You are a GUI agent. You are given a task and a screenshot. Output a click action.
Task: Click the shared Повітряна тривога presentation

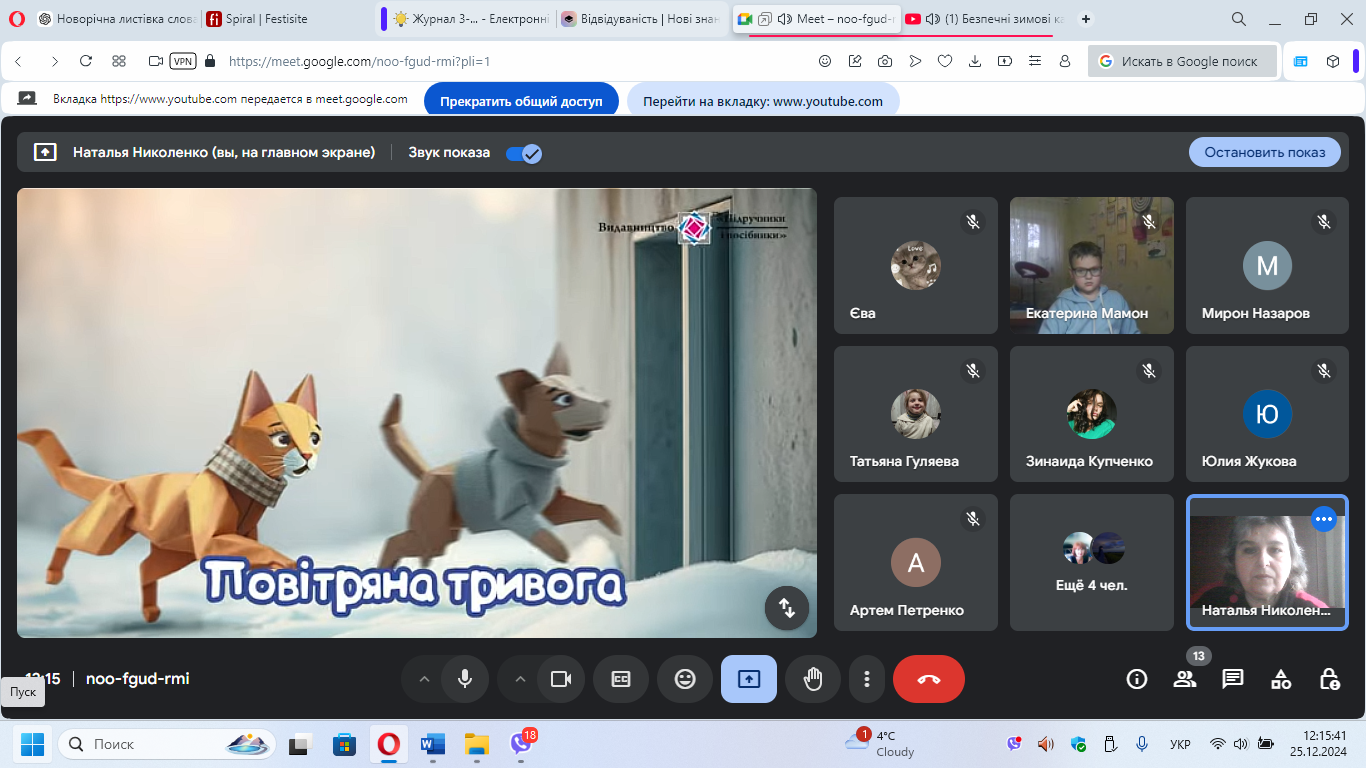pyautogui.click(x=417, y=413)
